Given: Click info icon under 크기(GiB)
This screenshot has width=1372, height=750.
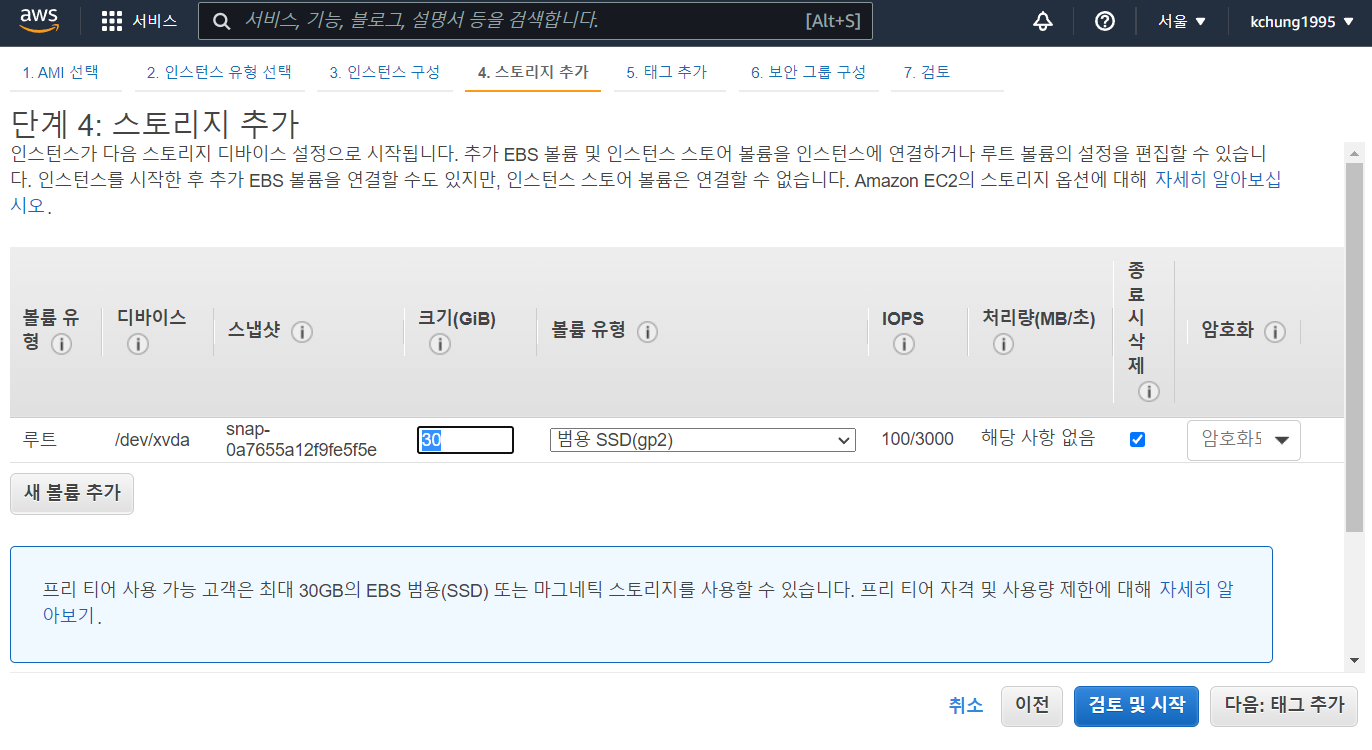Looking at the screenshot, I should coord(440,344).
